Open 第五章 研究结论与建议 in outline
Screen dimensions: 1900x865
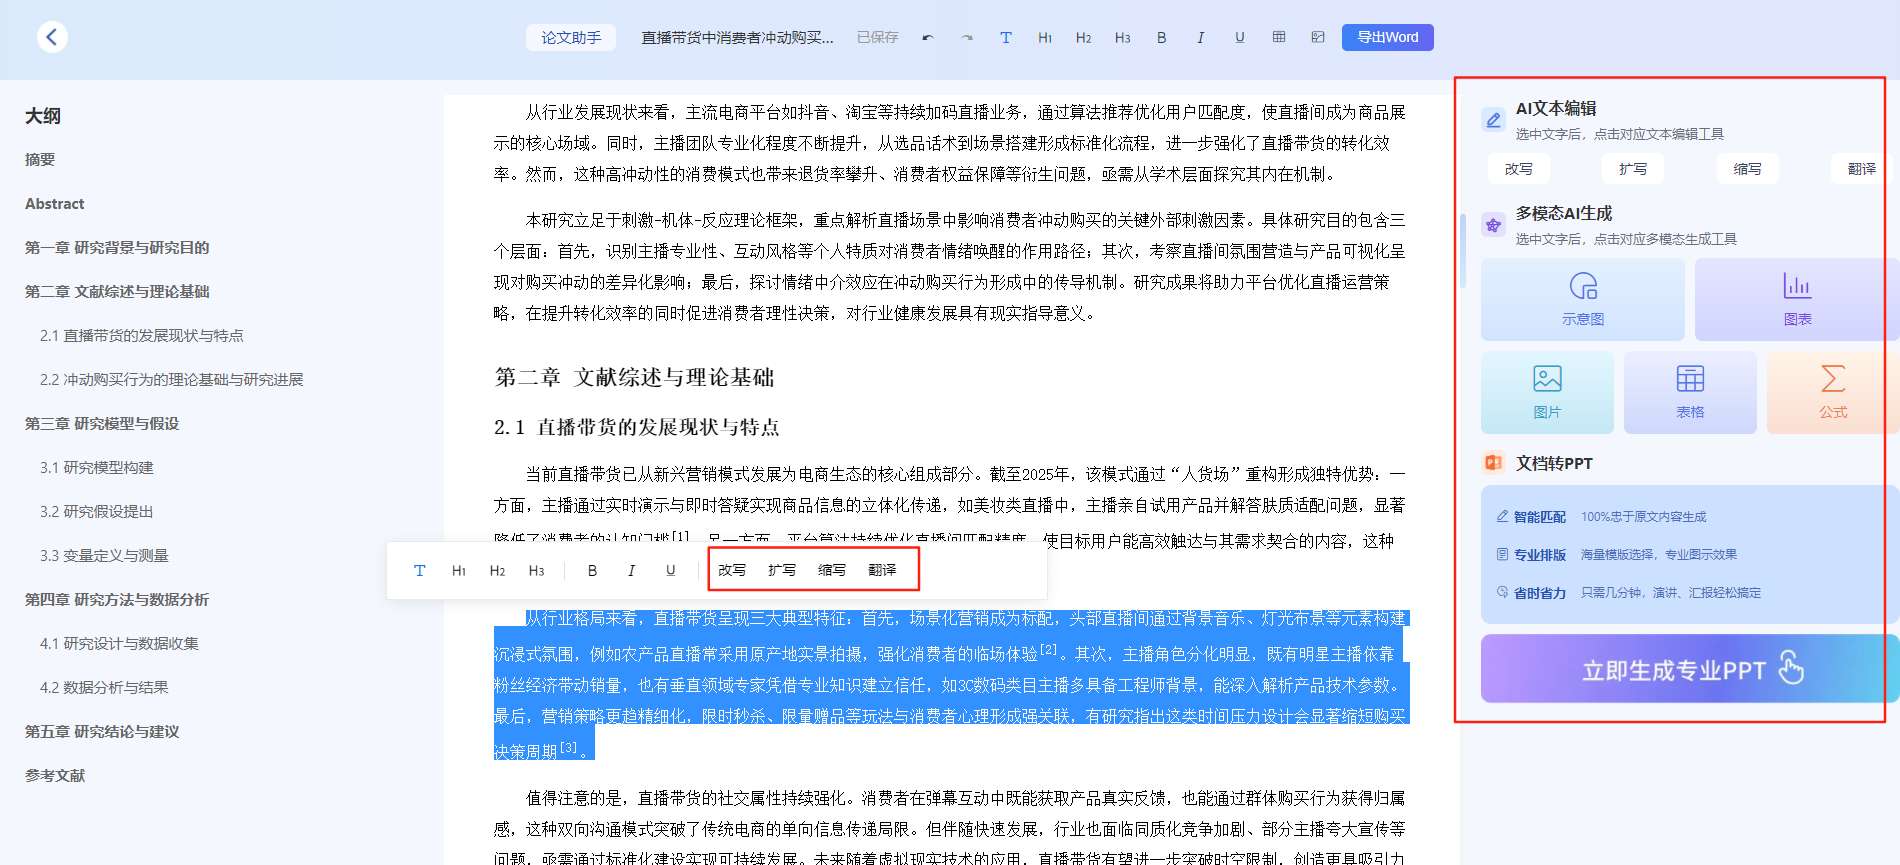[102, 731]
